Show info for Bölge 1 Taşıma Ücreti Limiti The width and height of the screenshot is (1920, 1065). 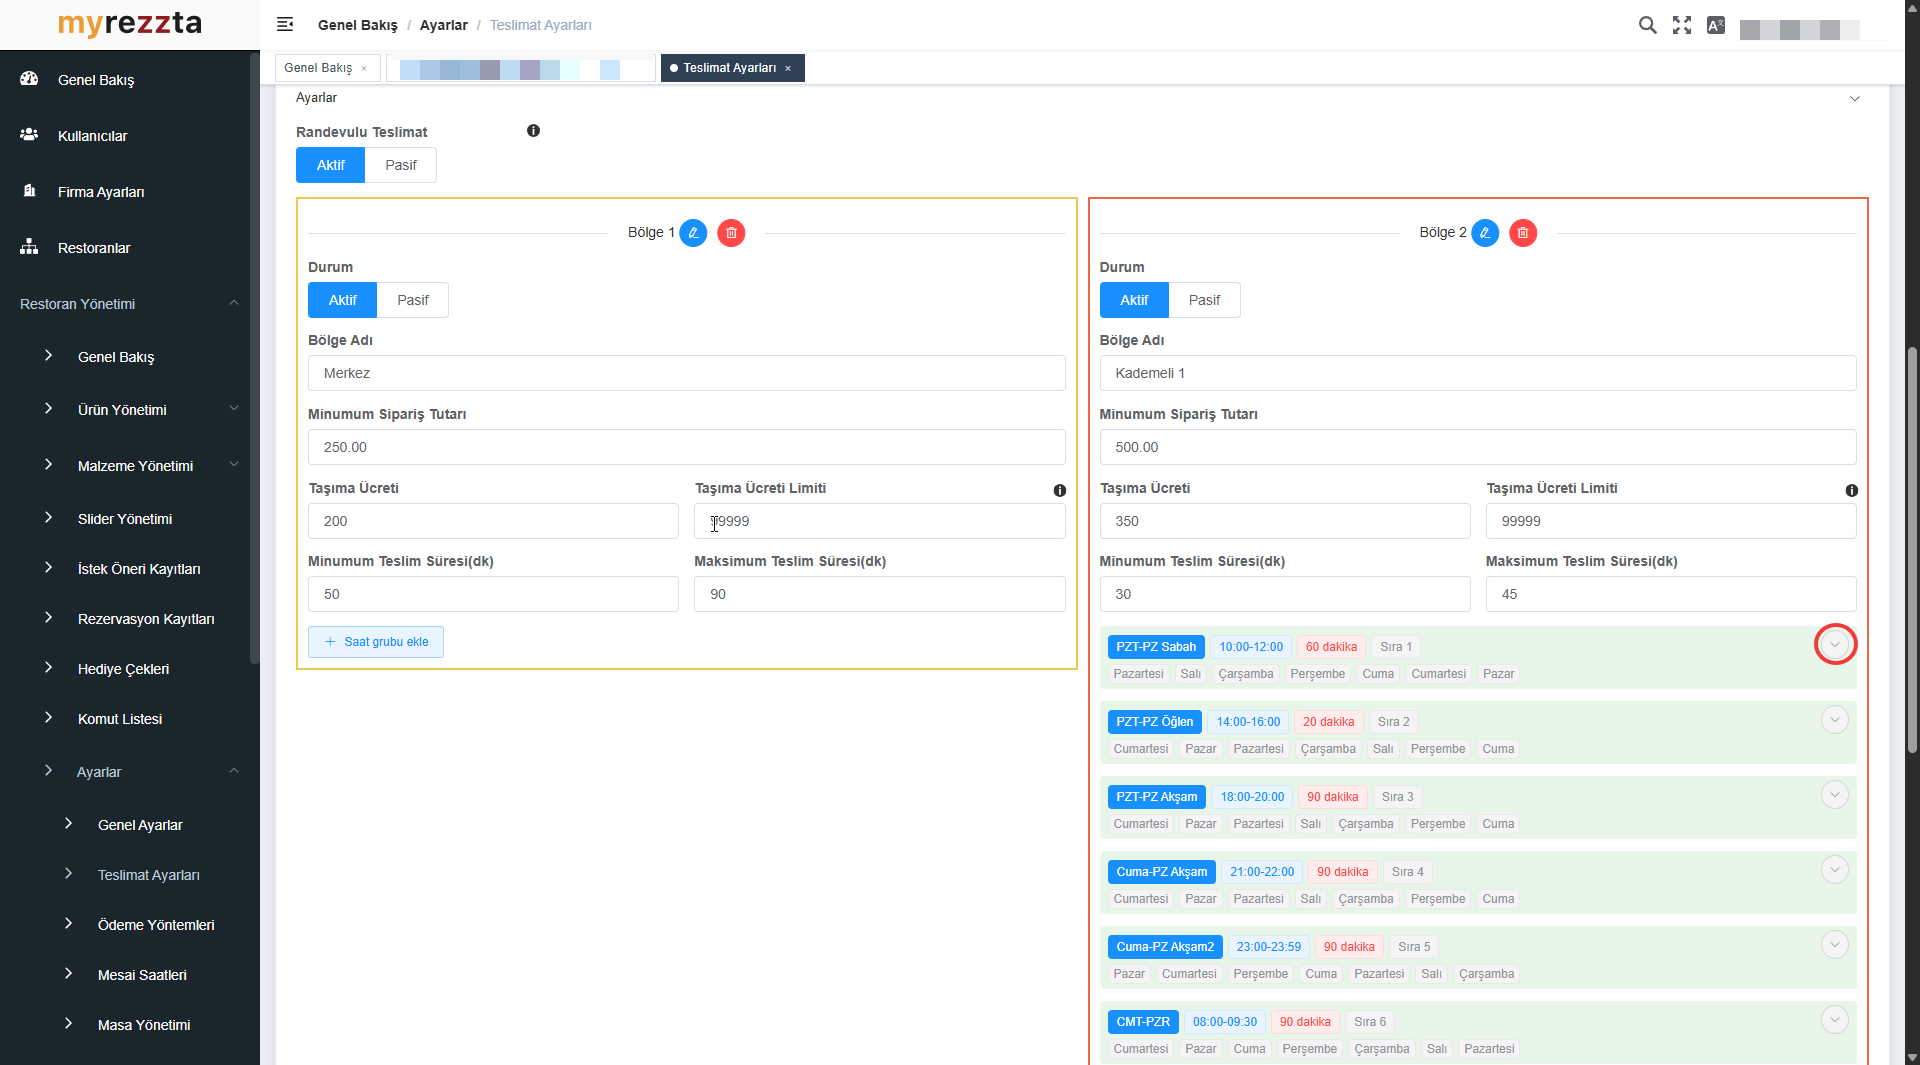[x=1060, y=490]
